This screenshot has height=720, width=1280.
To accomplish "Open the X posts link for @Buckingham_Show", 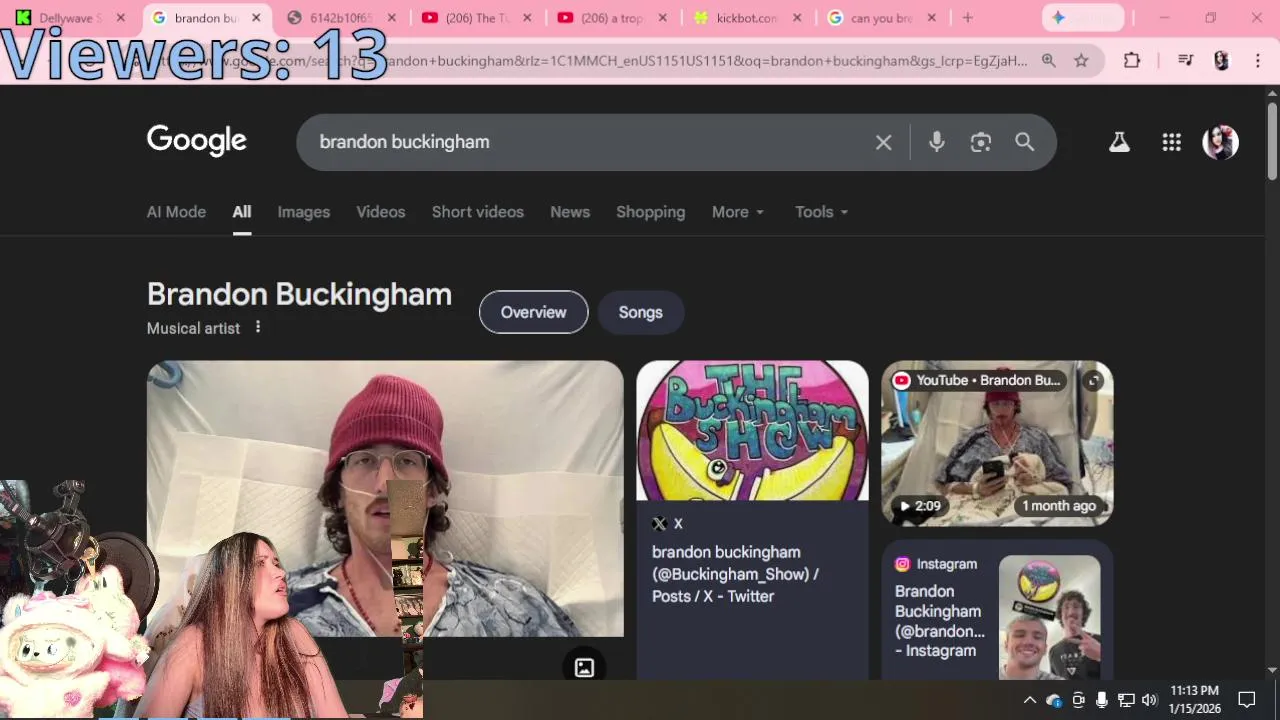I will point(735,574).
